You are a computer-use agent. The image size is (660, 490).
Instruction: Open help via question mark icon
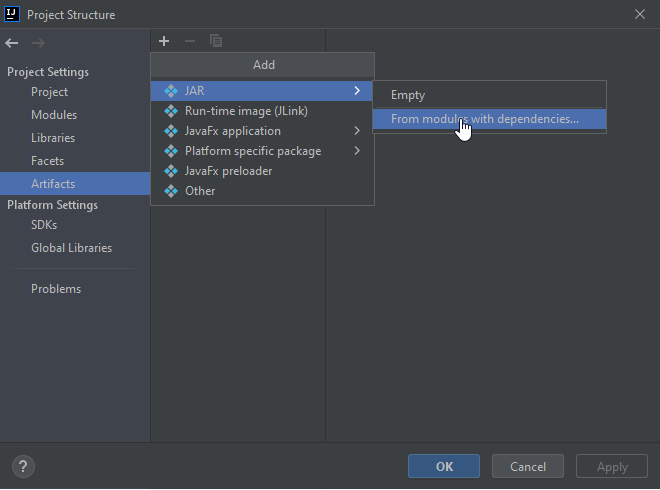tap(23, 466)
